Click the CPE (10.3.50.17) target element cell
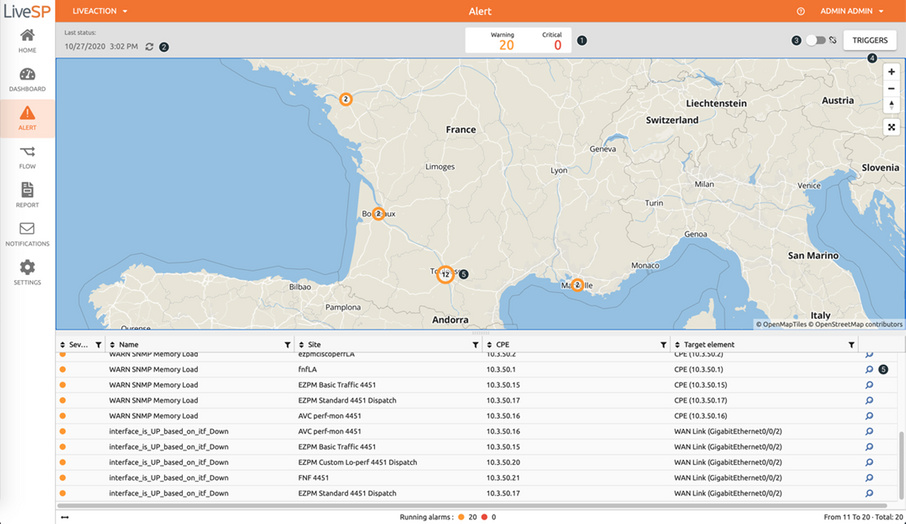 click(x=700, y=400)
